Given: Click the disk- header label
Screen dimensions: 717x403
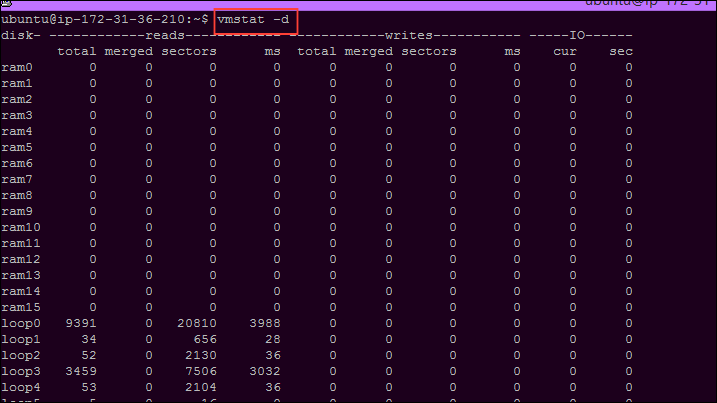Looking at the screenshot, I should point(20,35).
